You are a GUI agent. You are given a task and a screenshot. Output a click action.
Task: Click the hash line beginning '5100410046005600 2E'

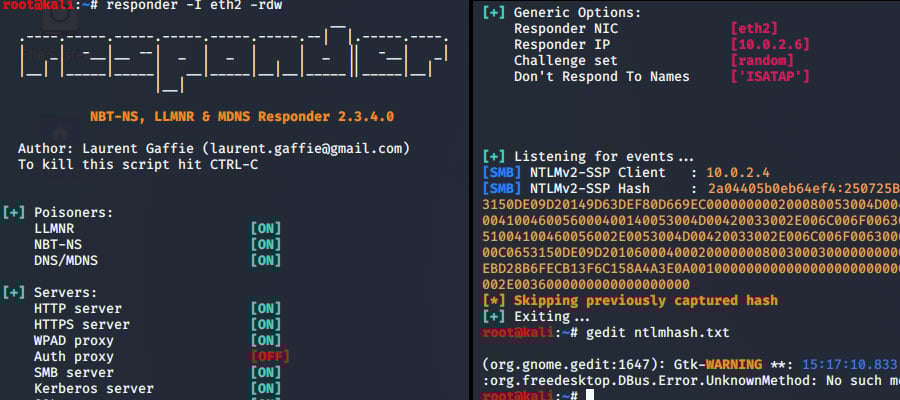point(691,237)
